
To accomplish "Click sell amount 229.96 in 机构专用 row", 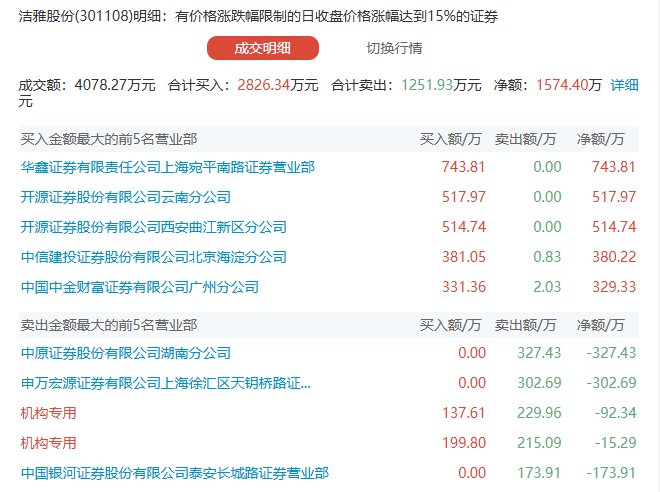I will point(539,413).
